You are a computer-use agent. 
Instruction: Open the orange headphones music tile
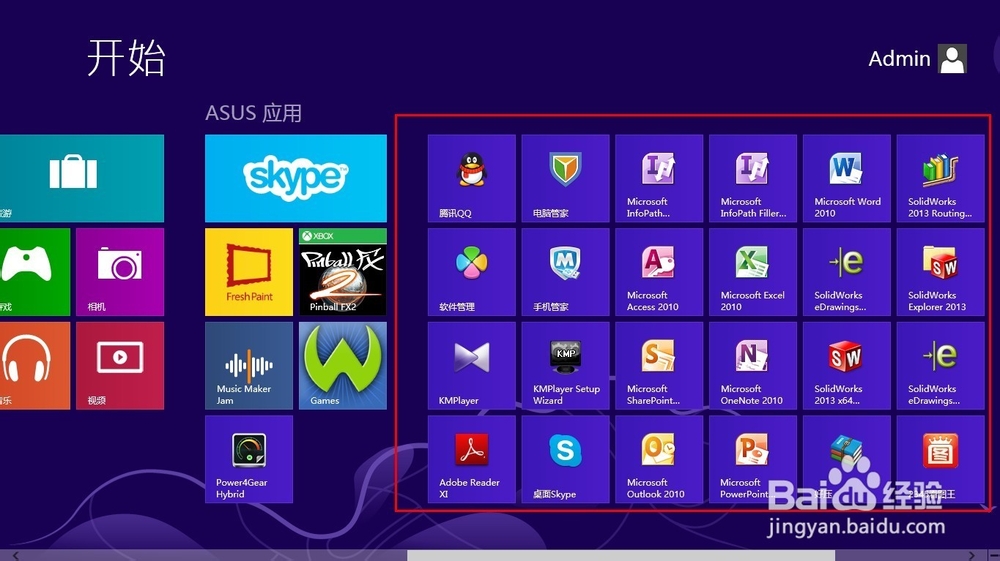coord(35,365)
